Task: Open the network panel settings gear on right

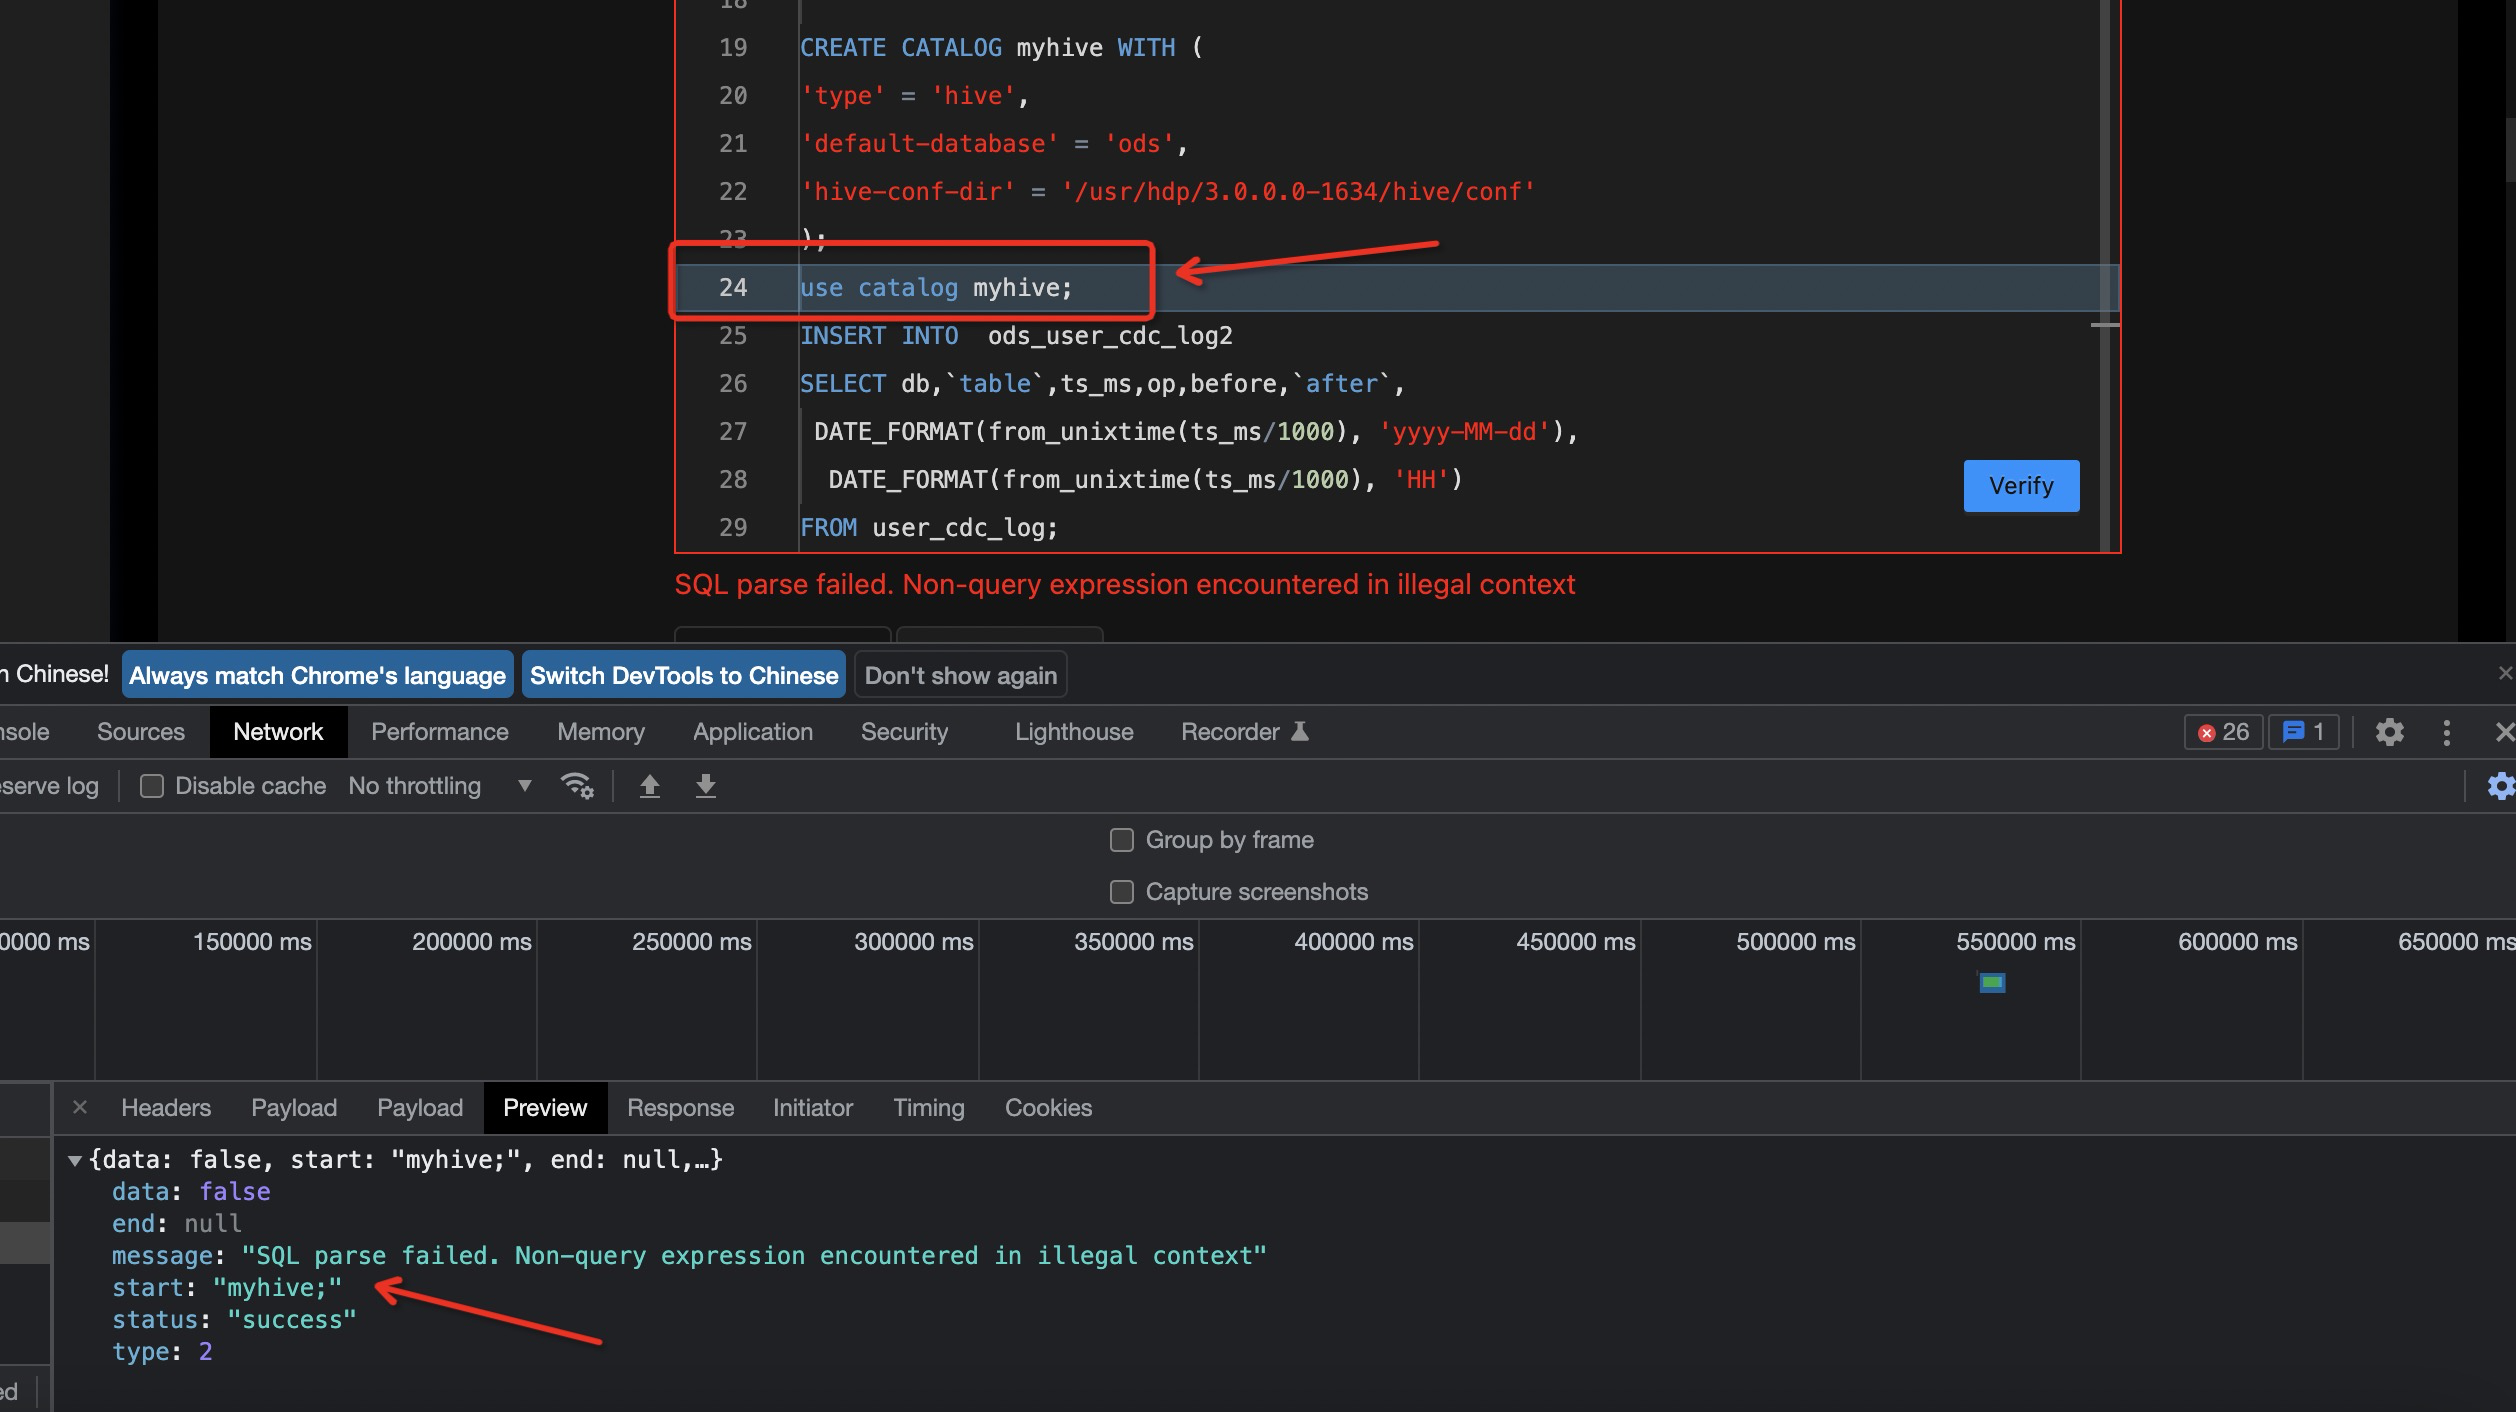Action: tap(2500, 786)
